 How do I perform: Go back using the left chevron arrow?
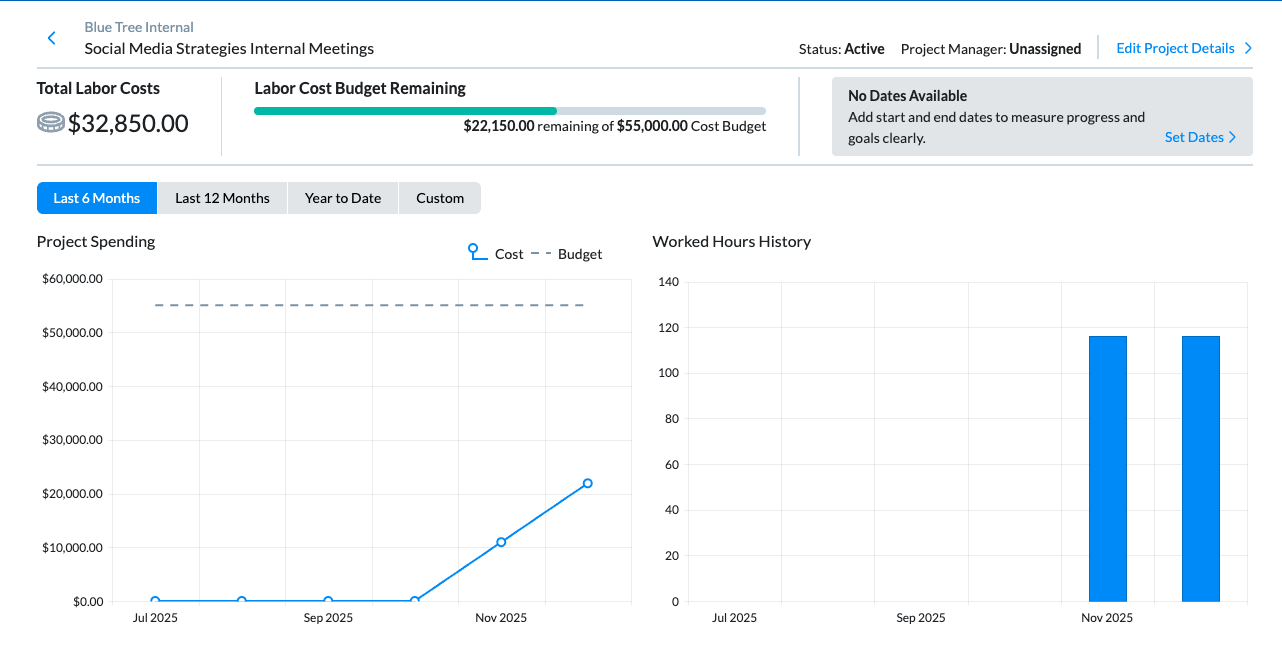tap(52, 38)
